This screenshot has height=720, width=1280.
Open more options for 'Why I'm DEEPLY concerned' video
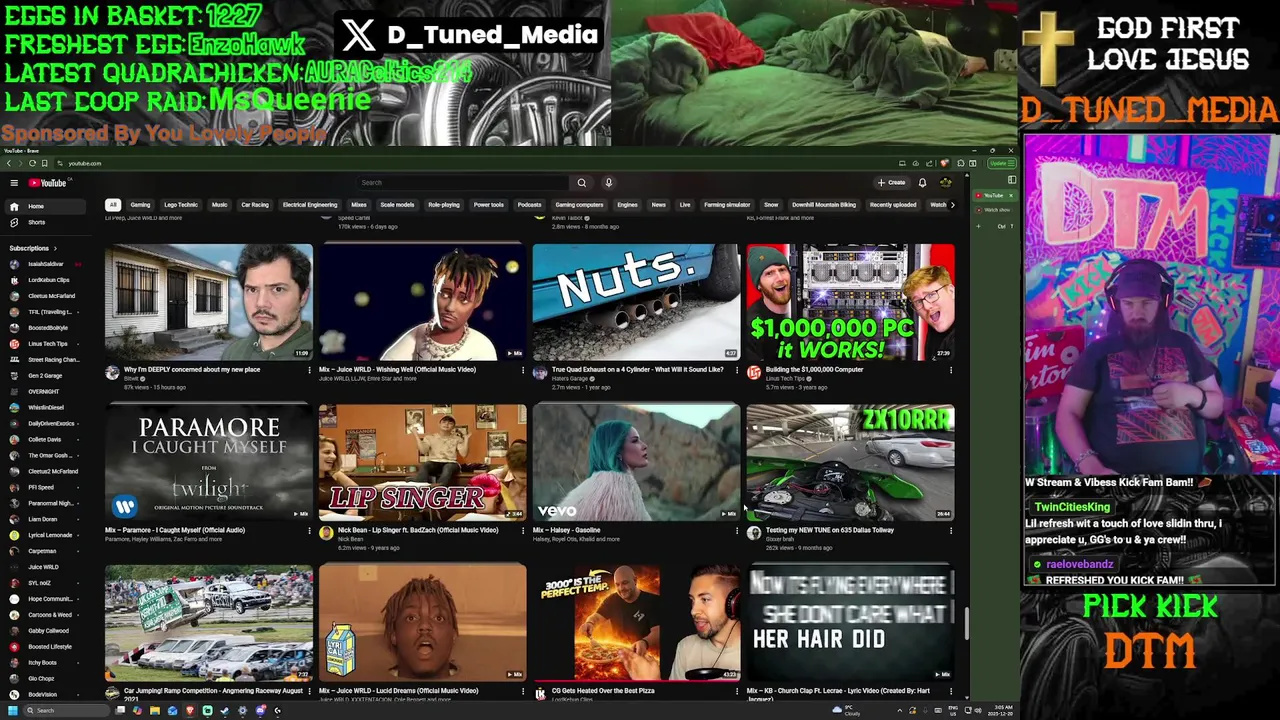309,370
